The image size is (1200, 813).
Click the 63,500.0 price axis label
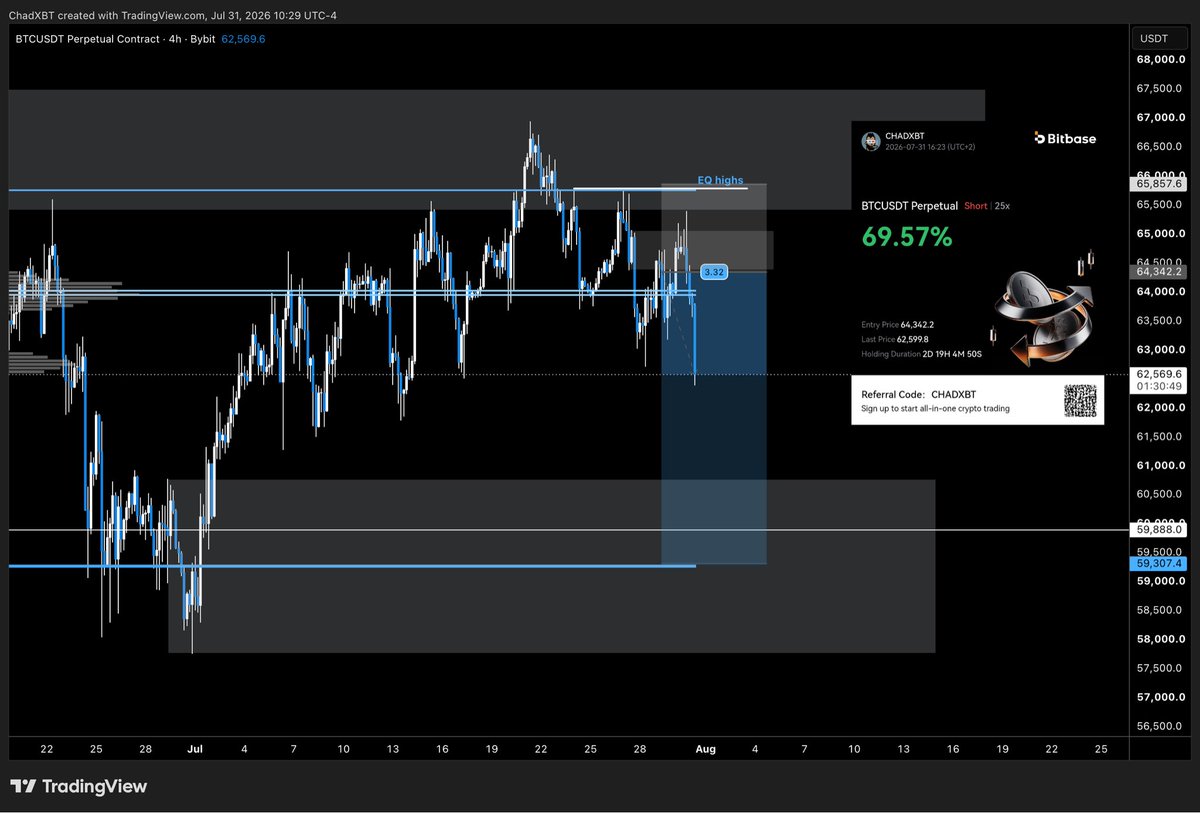(1161, 321)
